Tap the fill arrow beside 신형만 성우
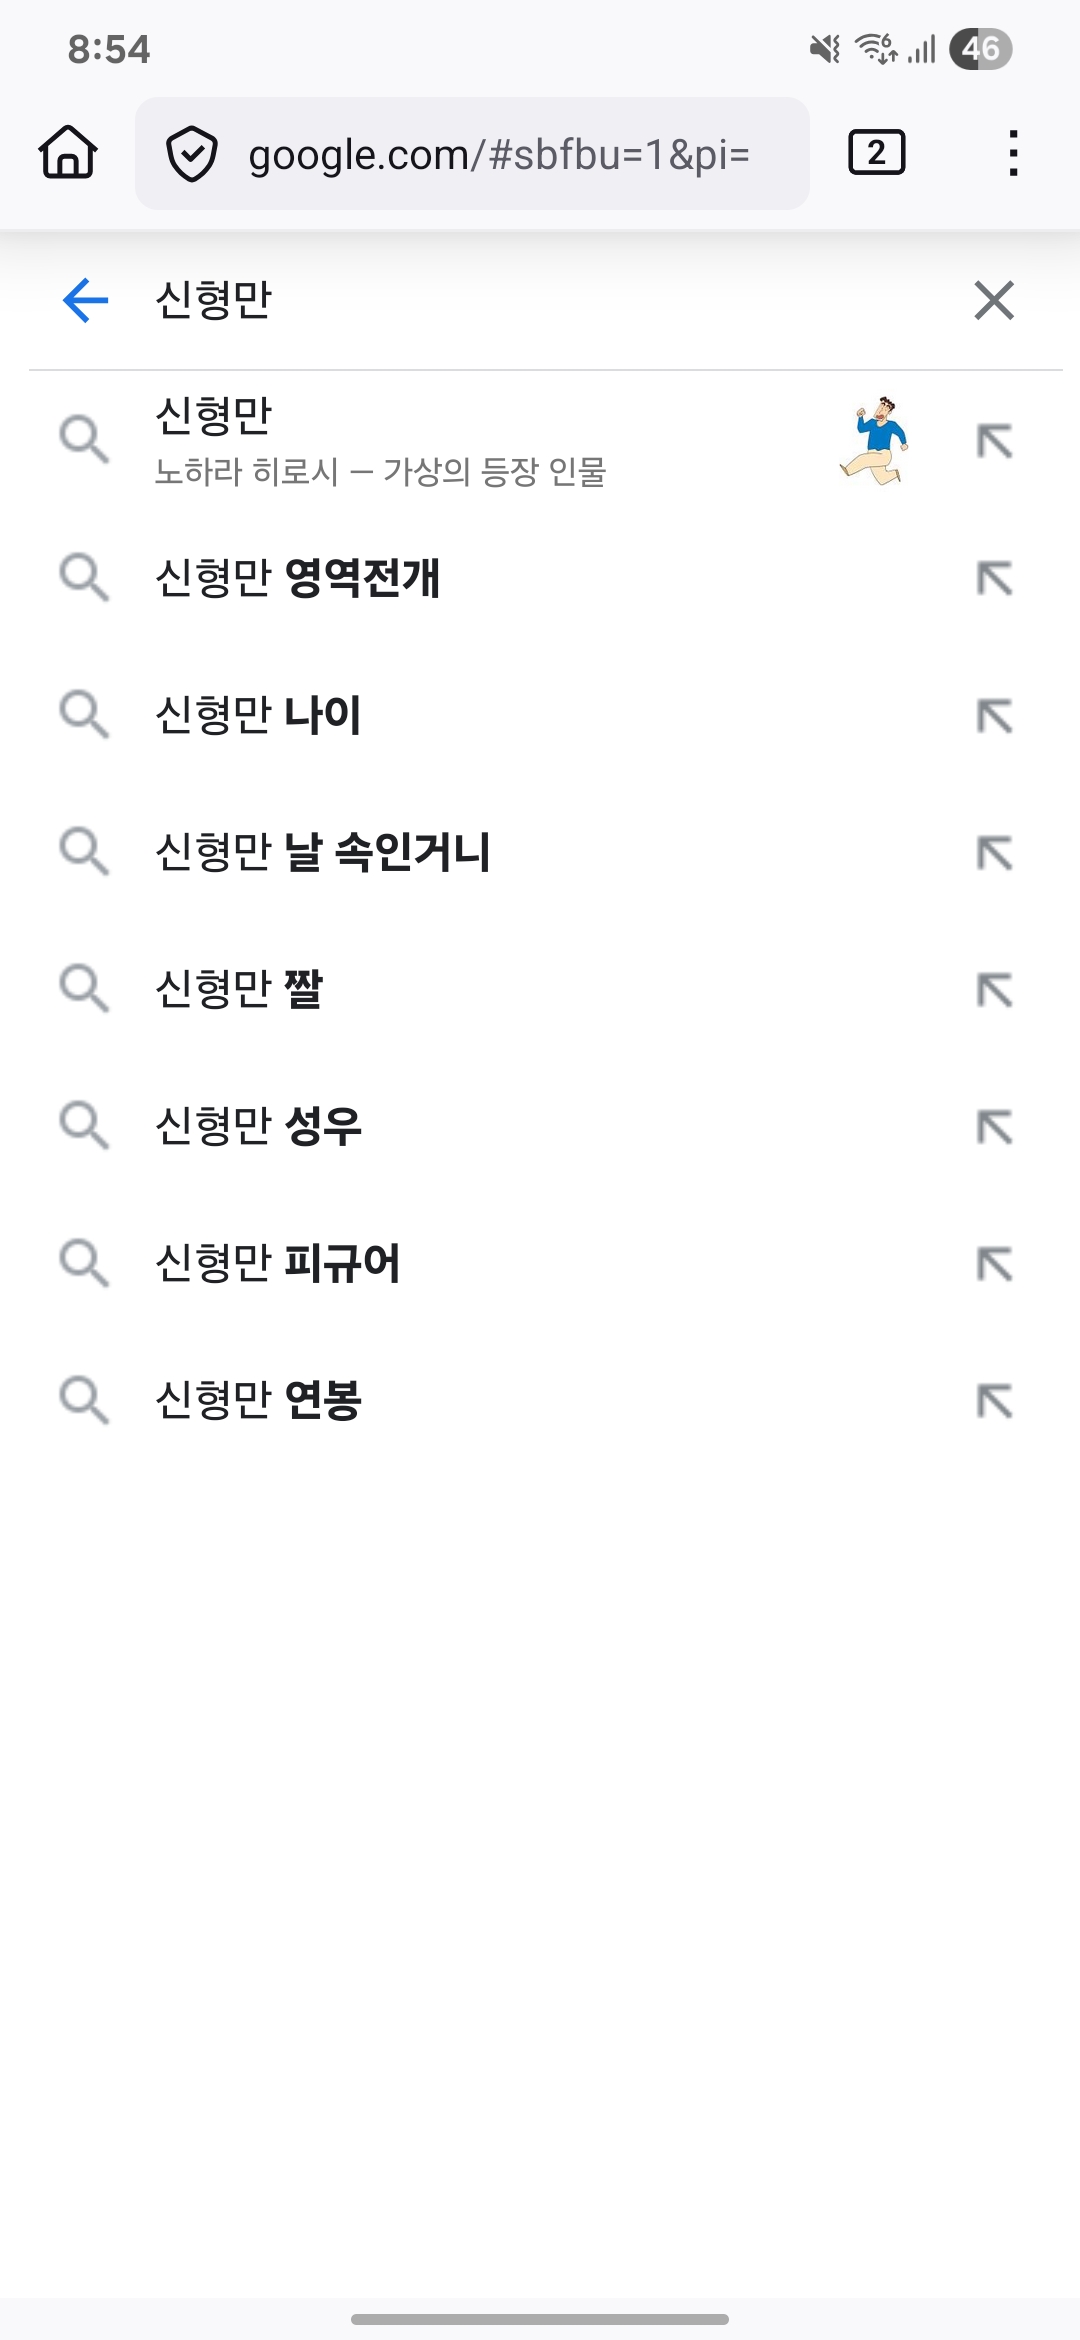Viewport: 1080px width, 2340px height. (994, 1127)
